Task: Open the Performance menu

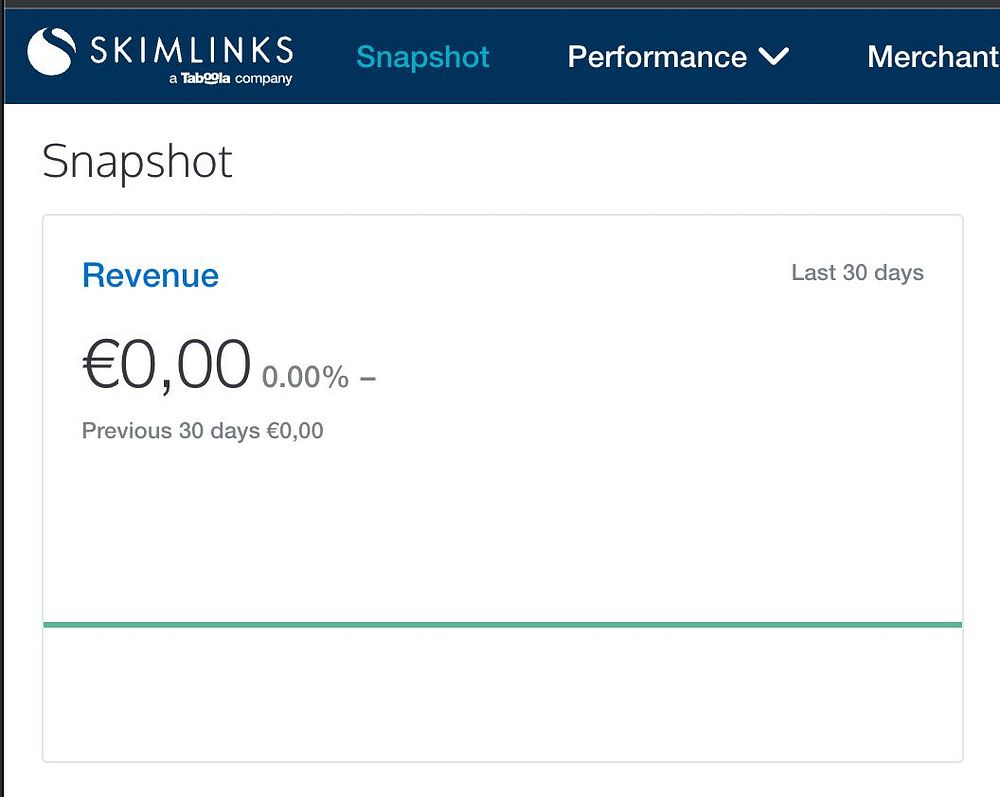Action: tap(657, 56)
